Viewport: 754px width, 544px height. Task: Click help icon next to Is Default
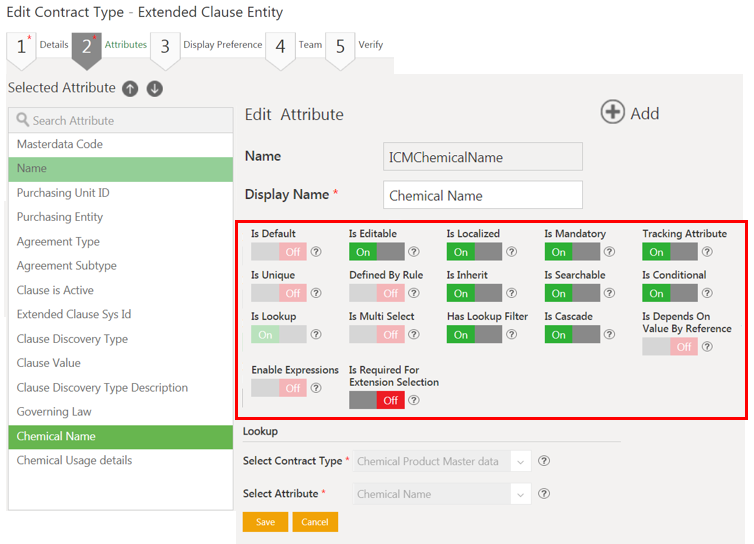pyautogui.click(x=316, y=252)
